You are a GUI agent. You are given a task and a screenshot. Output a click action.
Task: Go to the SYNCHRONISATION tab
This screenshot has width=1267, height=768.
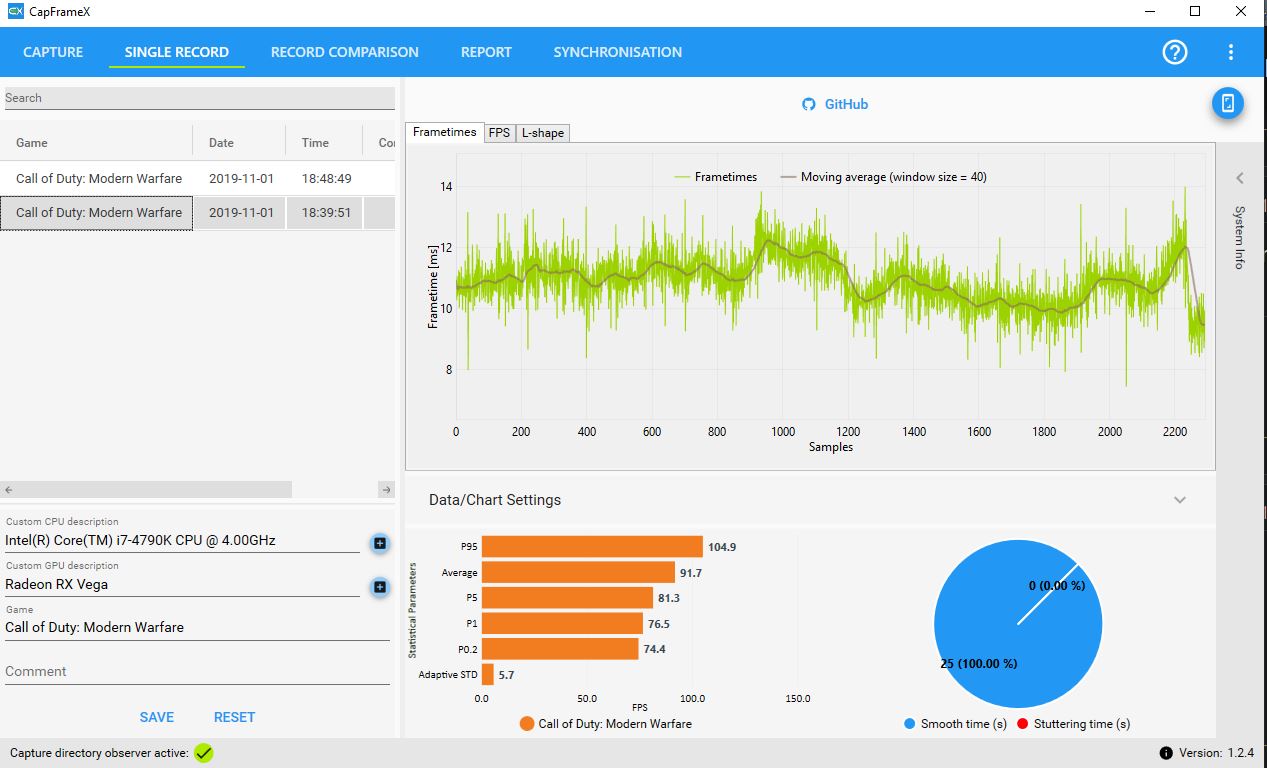pyautogui.click(x=618, y=52)
